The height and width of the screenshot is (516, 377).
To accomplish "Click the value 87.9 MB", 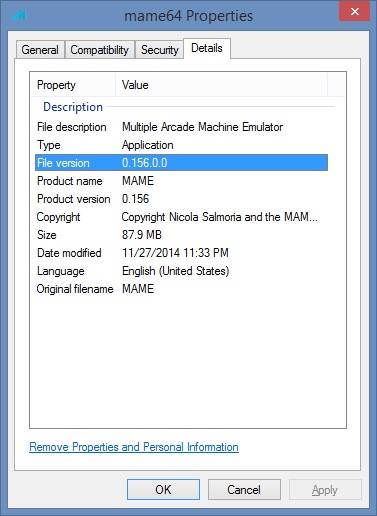I will [142, 235].
